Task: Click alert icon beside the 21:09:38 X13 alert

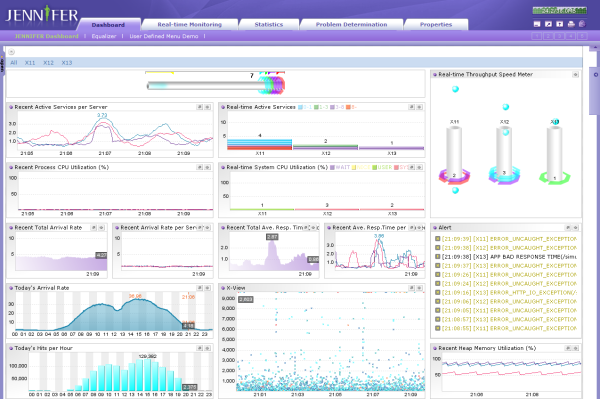Action: point(437,257)
